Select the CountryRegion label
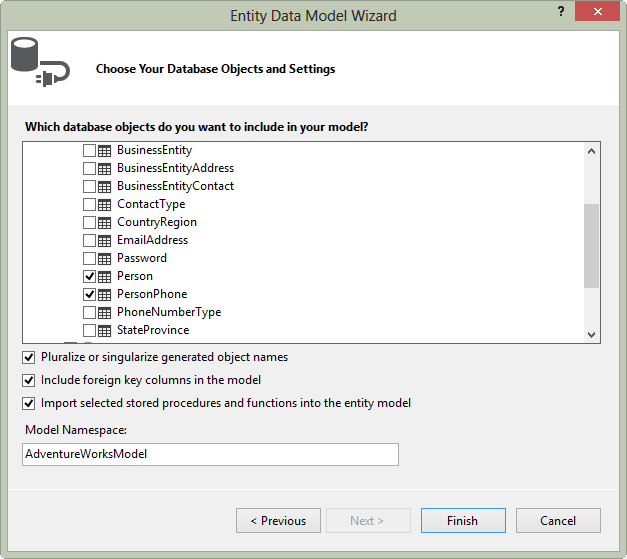Viewport: 627px width, 559px height. 157,222
